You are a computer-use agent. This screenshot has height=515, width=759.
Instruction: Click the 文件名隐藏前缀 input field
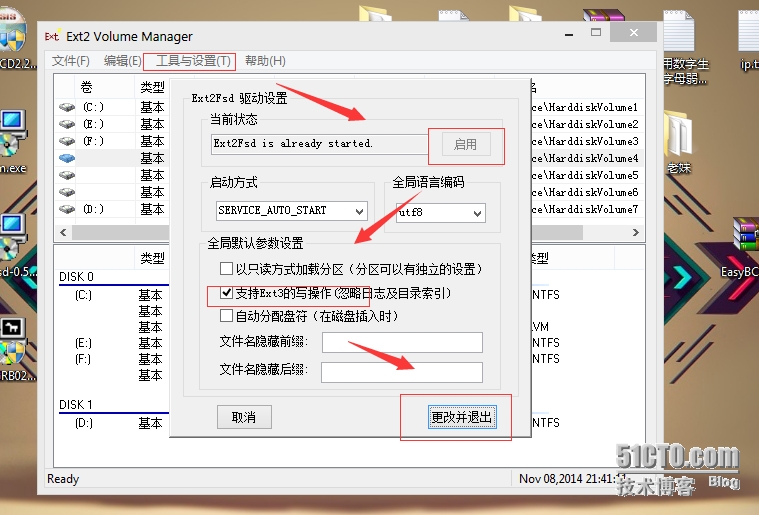click(x=402, y=342)
